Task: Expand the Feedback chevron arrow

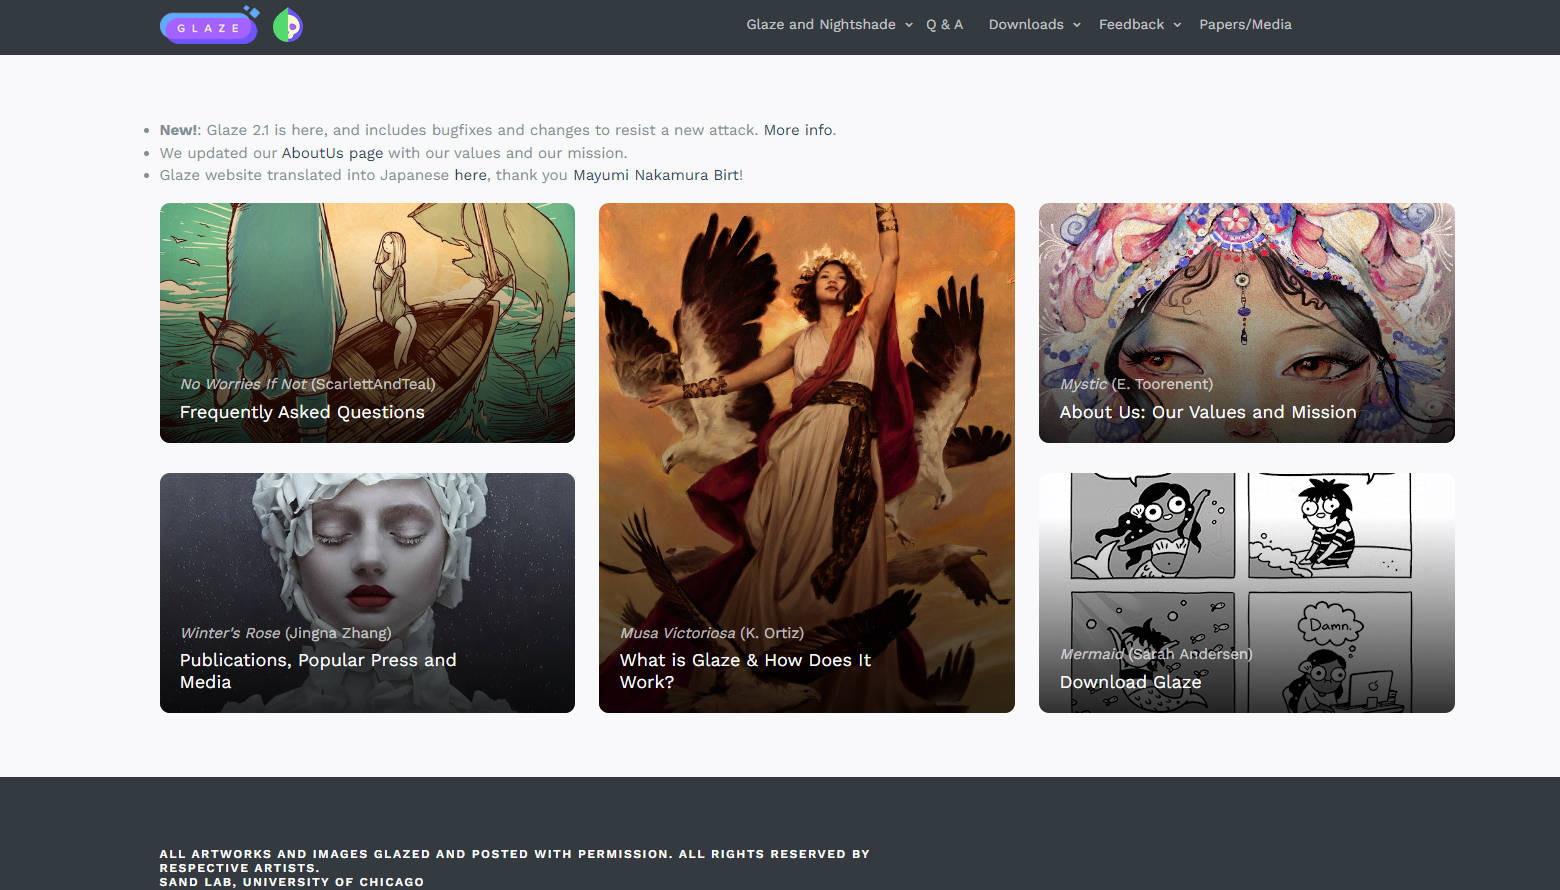Action: click(x=1177, y=25)
